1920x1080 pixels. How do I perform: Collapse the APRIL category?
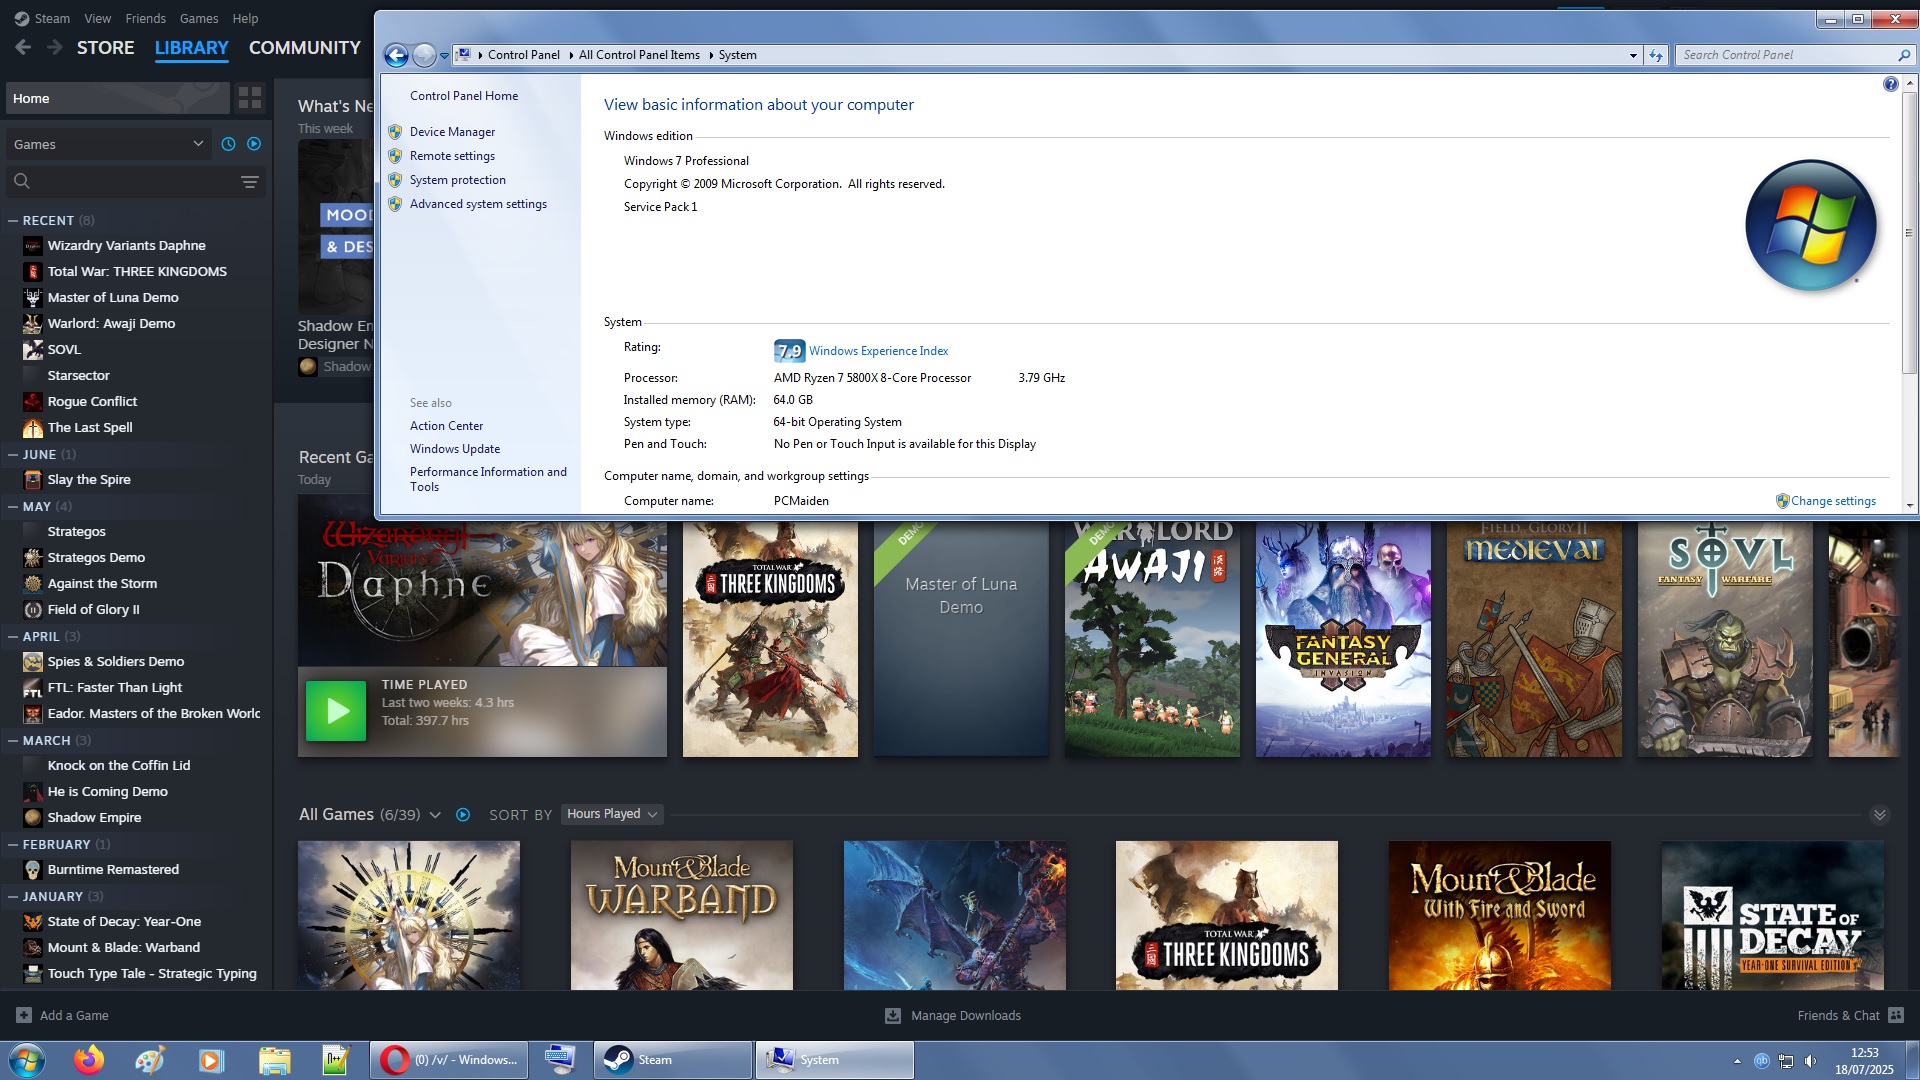tap(13, 636)
